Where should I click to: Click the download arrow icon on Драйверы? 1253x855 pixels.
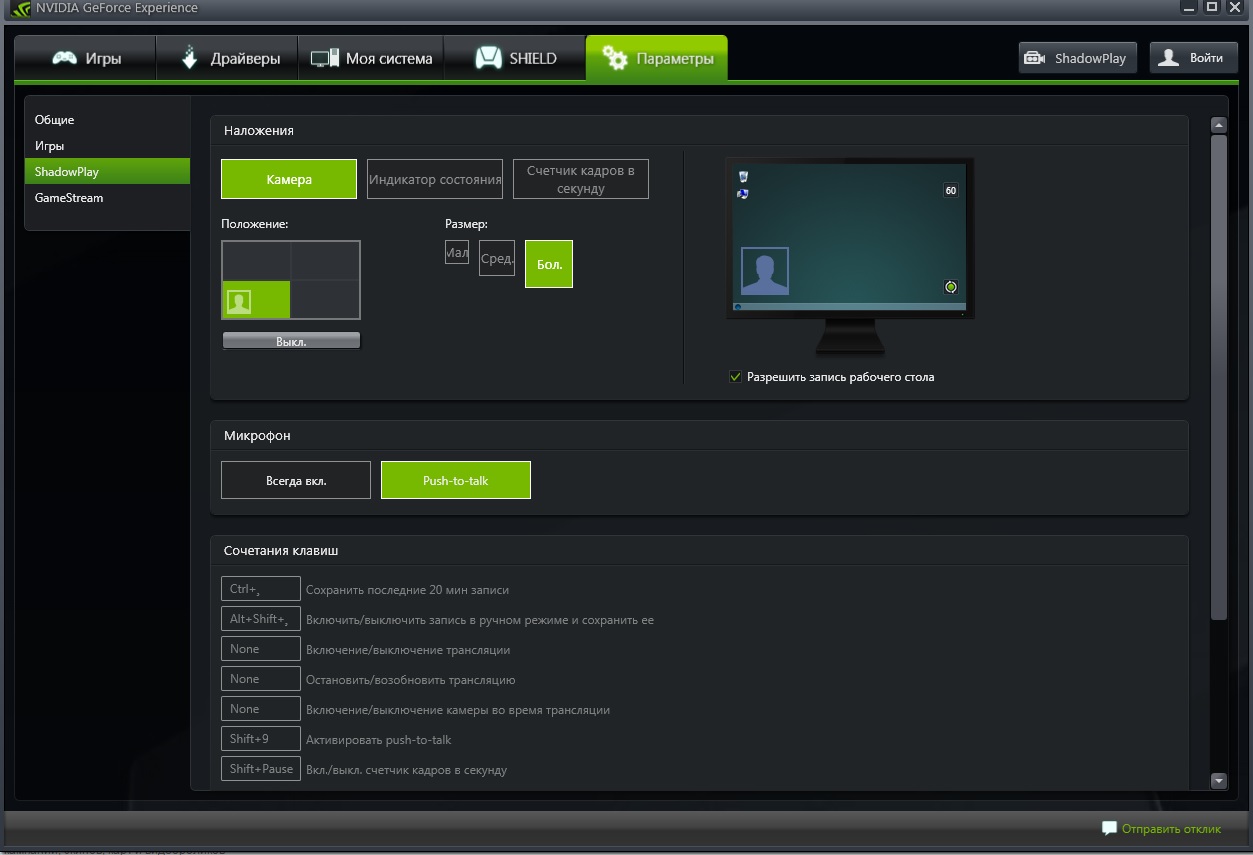coord(190,58)
